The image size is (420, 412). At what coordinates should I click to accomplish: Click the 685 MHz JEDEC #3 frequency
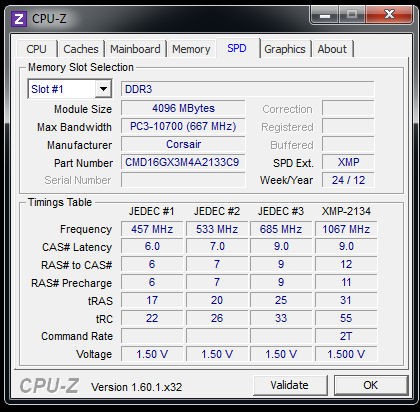click(x=281, y=229)
